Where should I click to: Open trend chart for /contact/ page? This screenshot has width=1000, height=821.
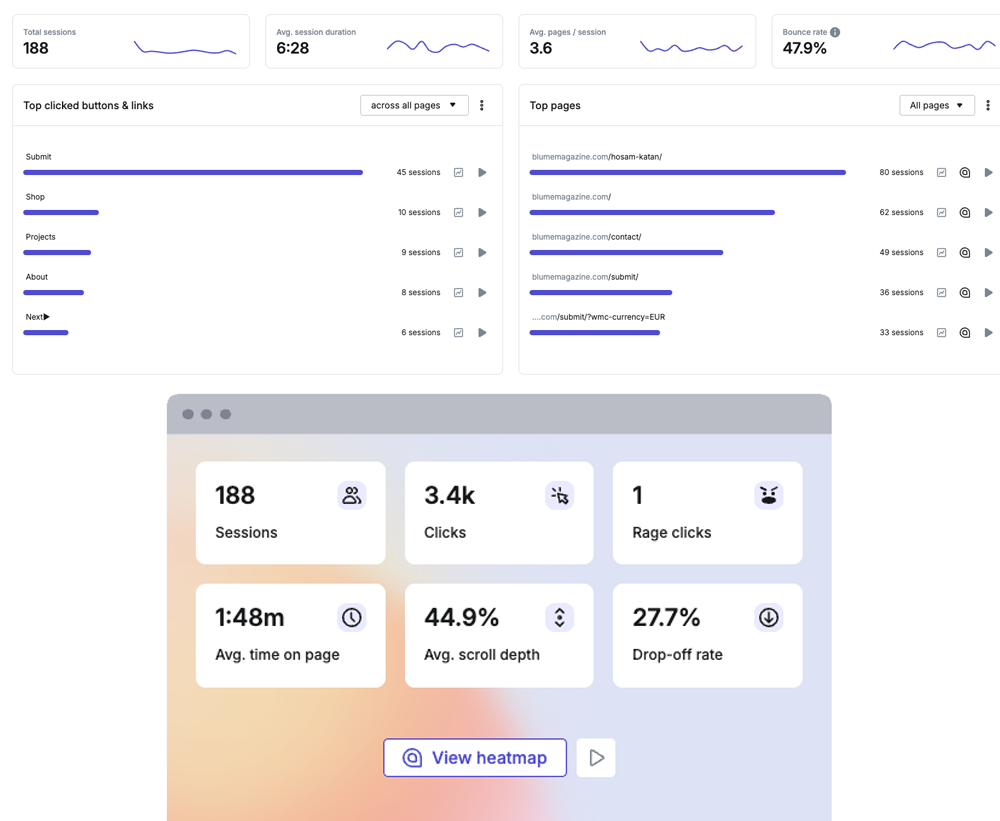coord(941,253)
